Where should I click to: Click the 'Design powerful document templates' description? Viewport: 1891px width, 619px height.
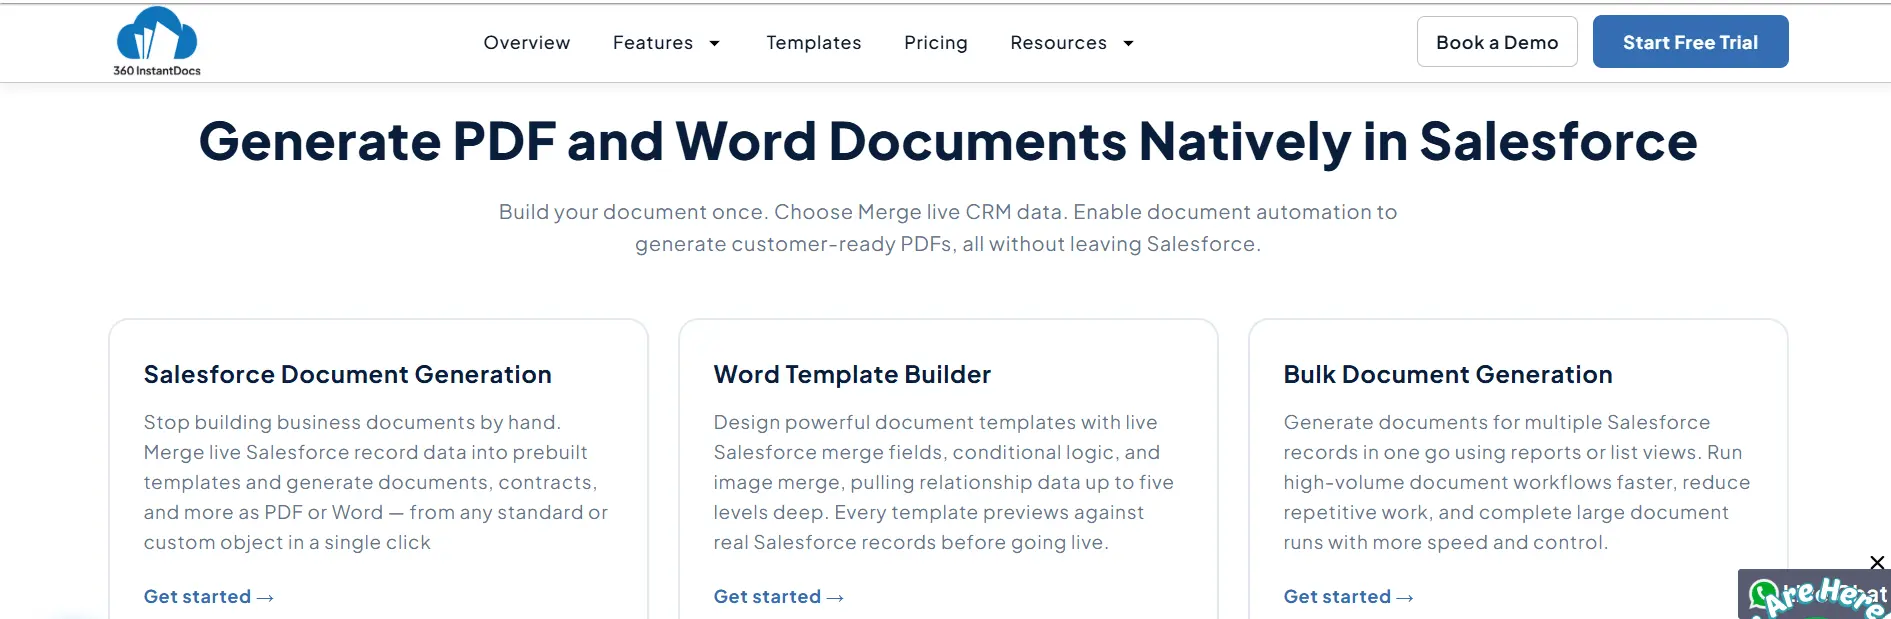(944, 482)
